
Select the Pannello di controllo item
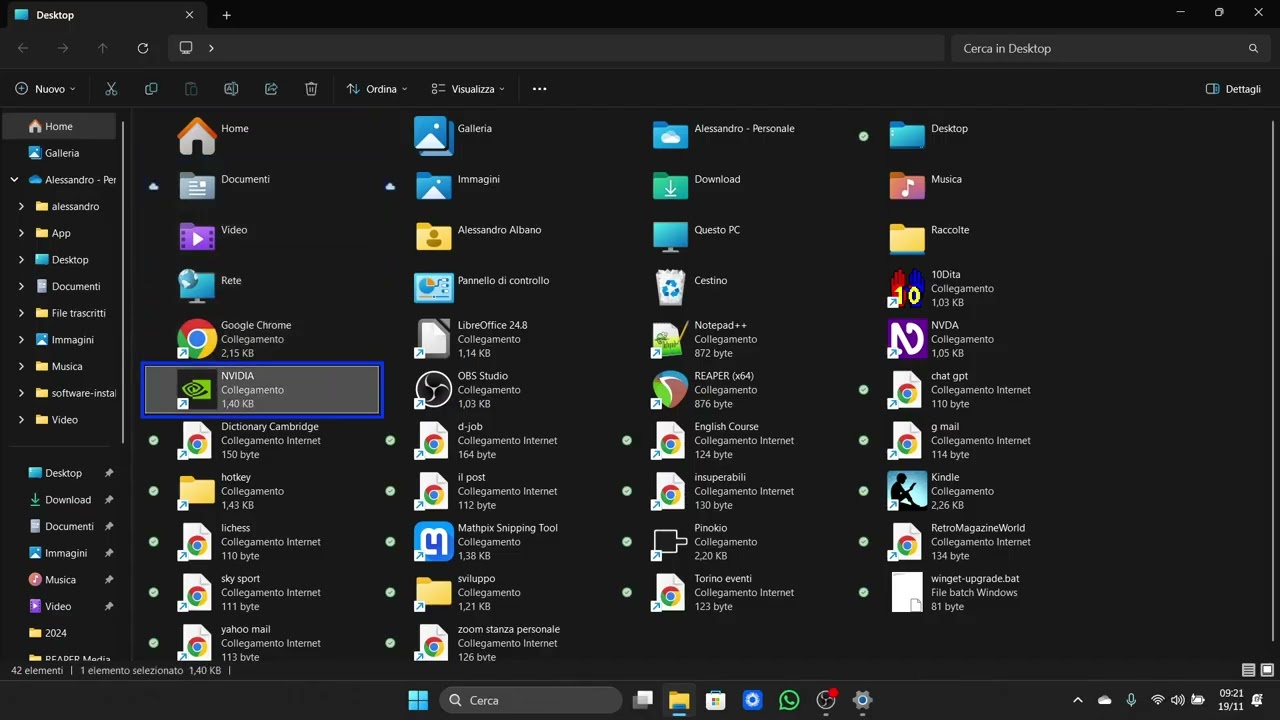(x=499, y=288)
